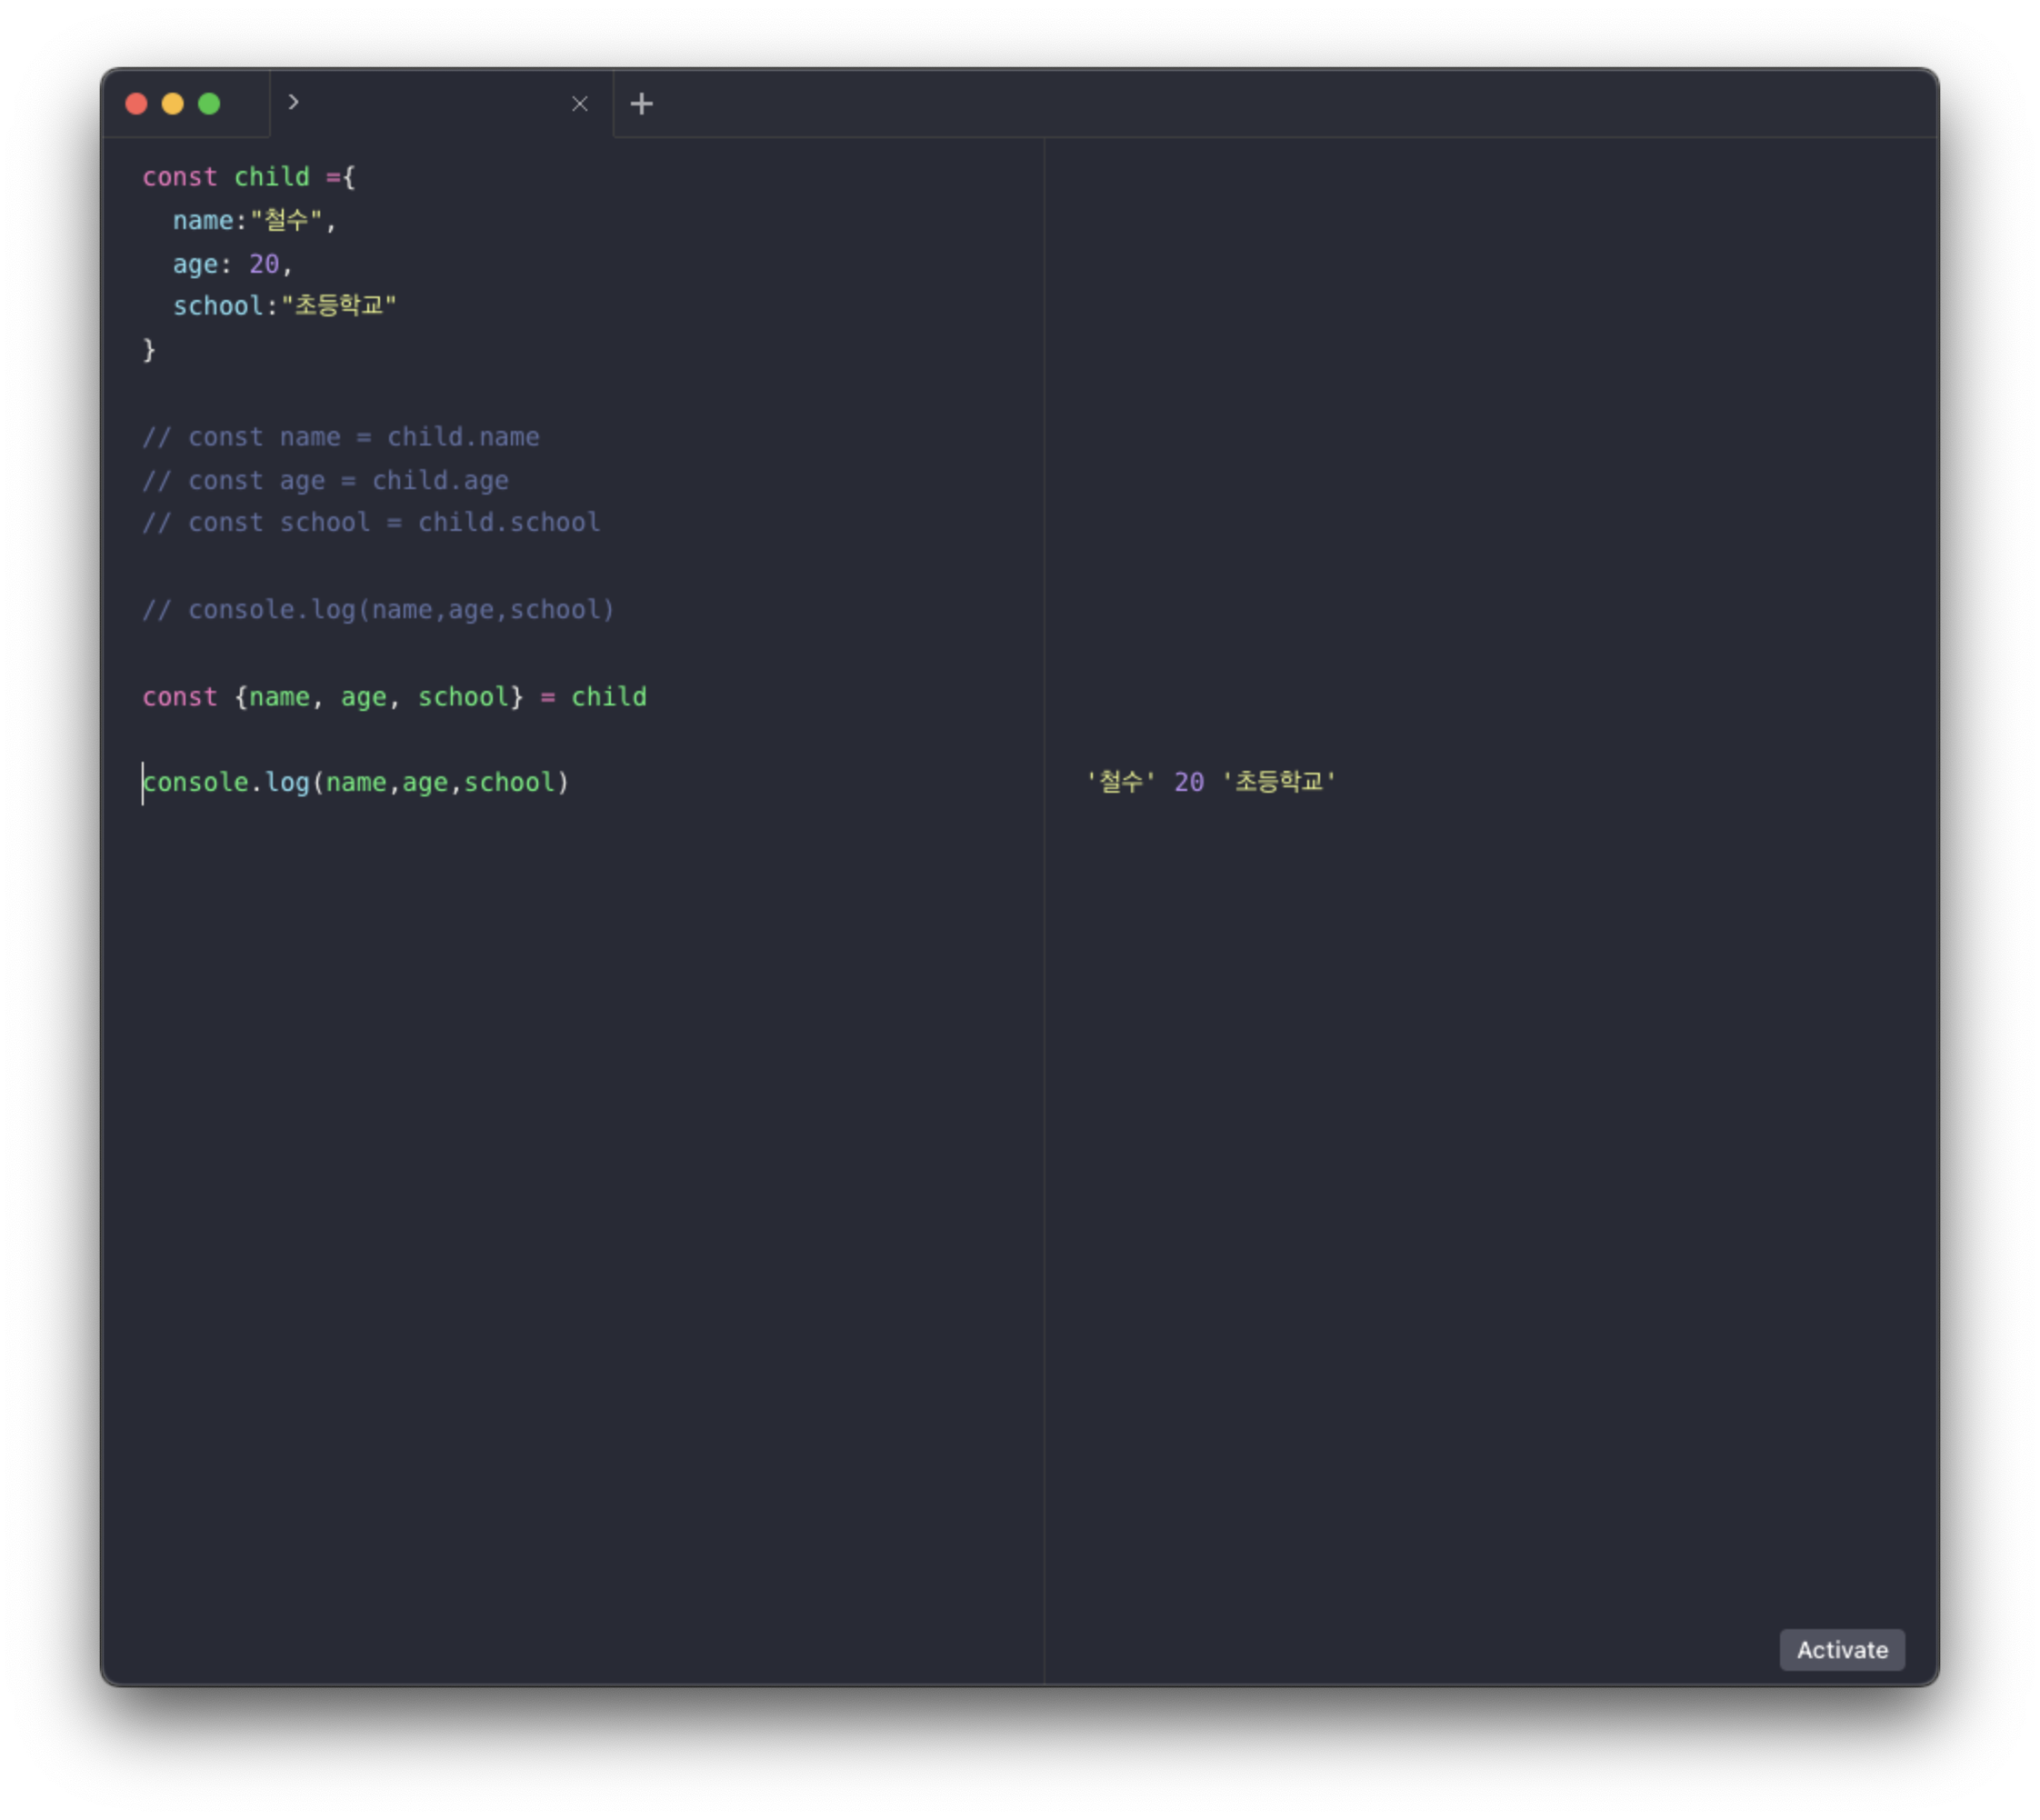2040x1820 pixels.
Task: Click comment '// const school = child.school'
Action: click(x=371, y=523)
